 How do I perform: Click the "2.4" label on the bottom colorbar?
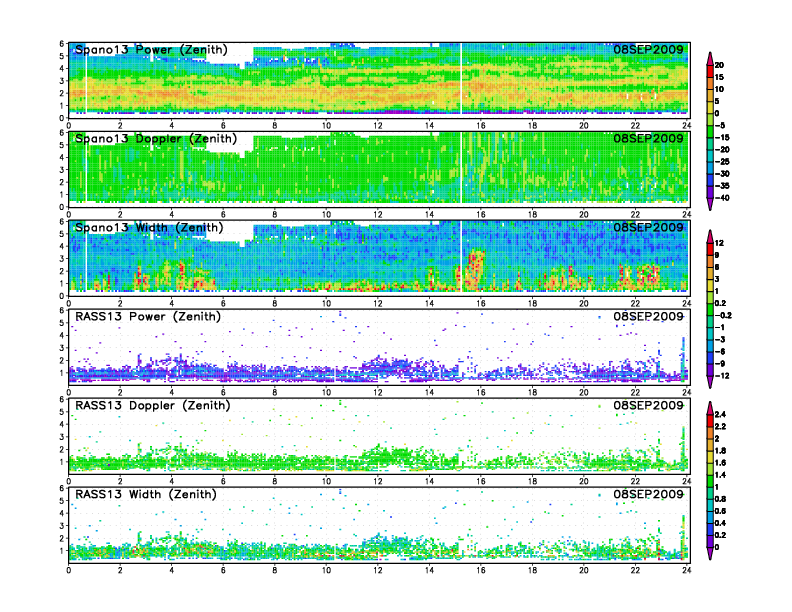coord(720,414)
